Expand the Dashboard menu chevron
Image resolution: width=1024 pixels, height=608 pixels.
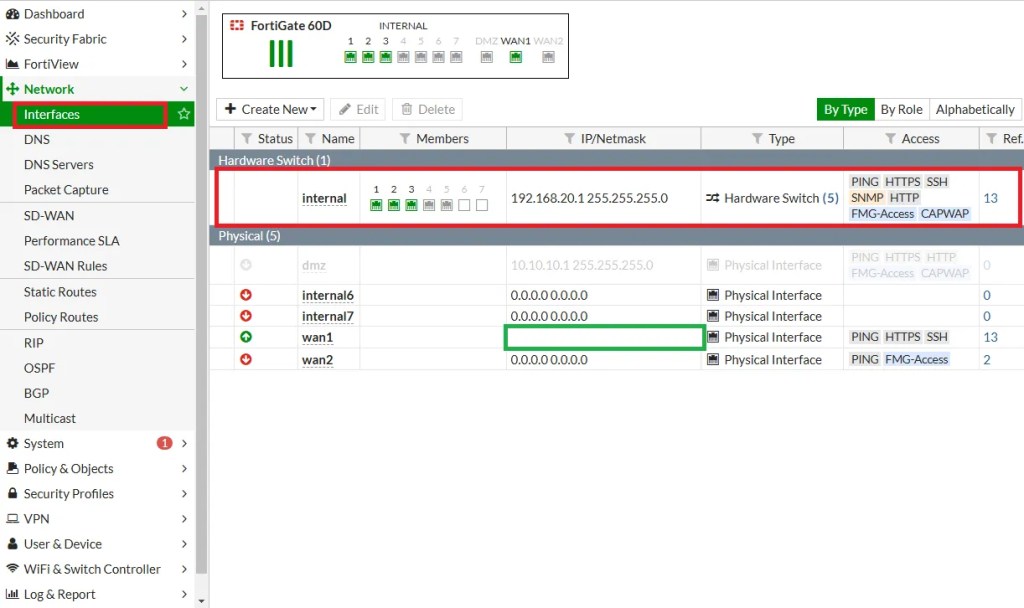[x=184, y=14]
